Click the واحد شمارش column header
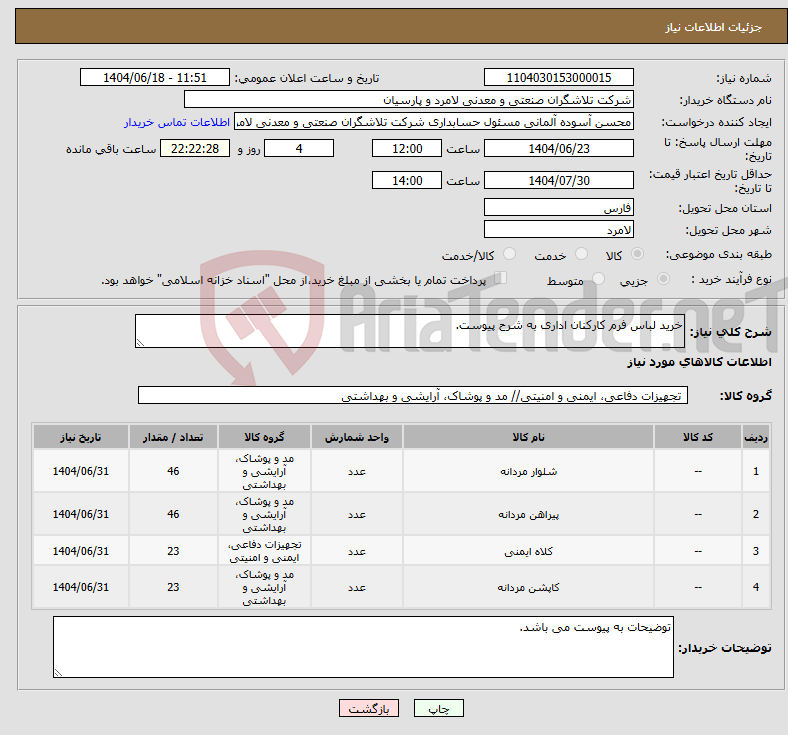This screenshot has height=735, width=788. (x=357, y=437)
